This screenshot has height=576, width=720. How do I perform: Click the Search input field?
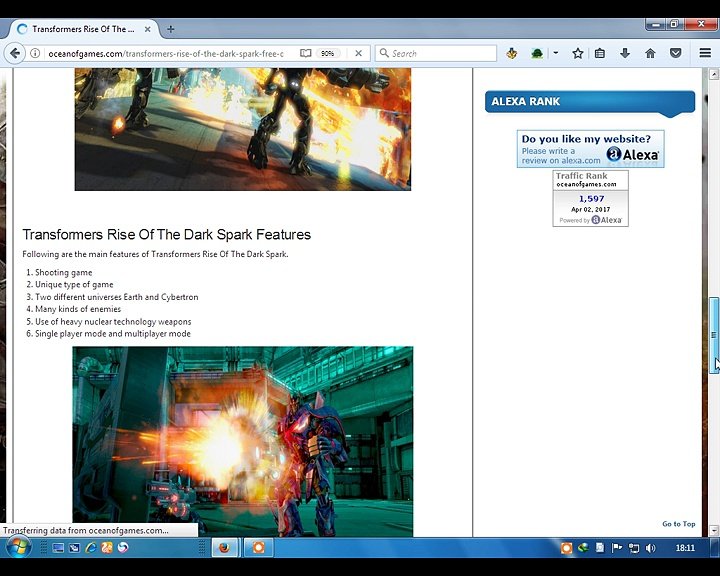pos(440,53)
